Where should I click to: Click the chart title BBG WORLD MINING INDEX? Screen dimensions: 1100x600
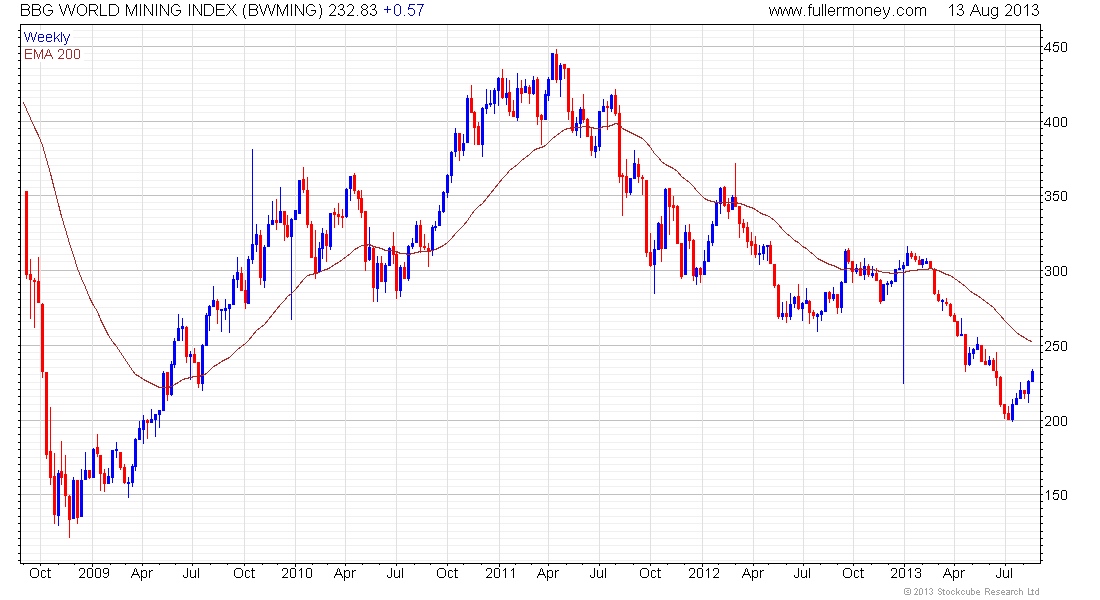(128, 11)
